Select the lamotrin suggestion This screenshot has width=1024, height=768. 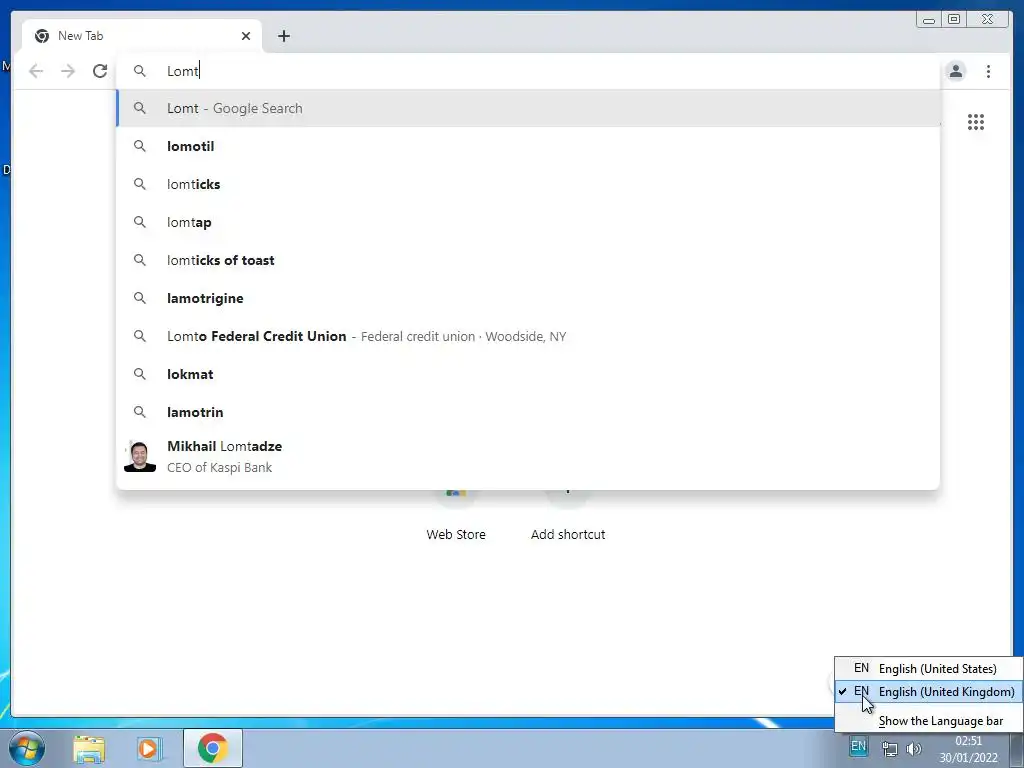(x=528, y=412)
